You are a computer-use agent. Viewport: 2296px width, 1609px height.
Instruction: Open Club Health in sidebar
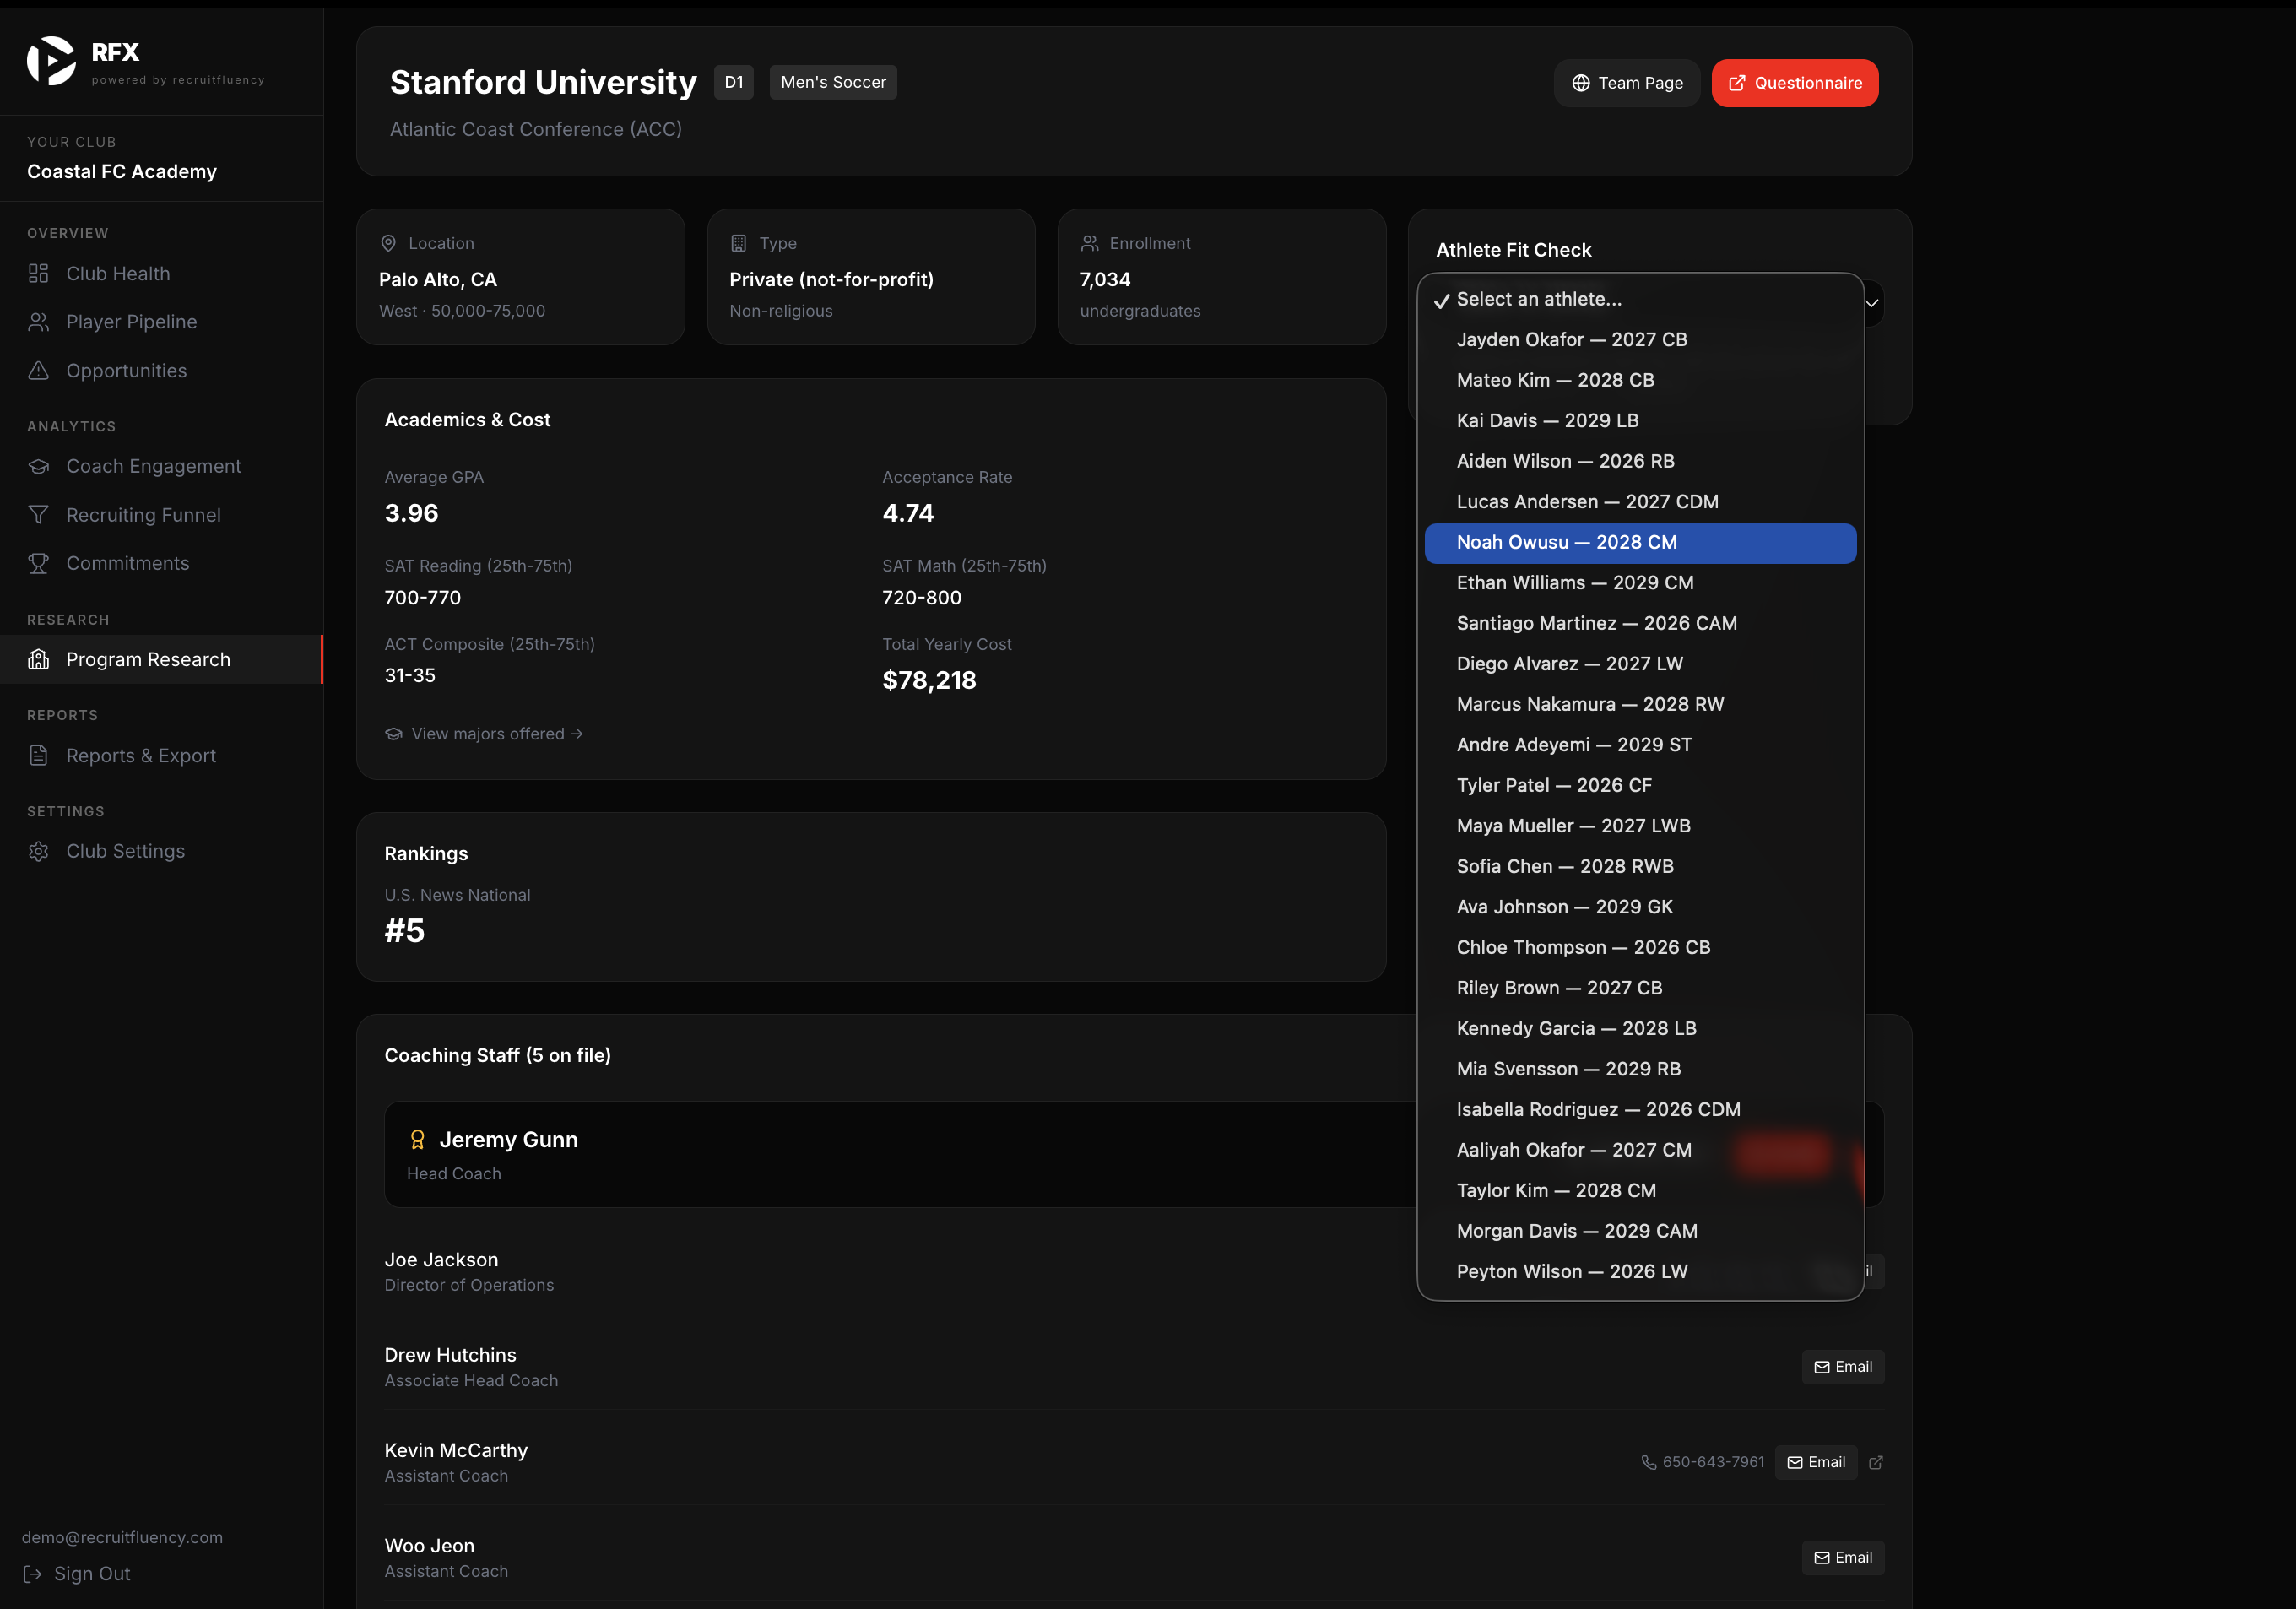pyautogui.click(x=161, y=273)
